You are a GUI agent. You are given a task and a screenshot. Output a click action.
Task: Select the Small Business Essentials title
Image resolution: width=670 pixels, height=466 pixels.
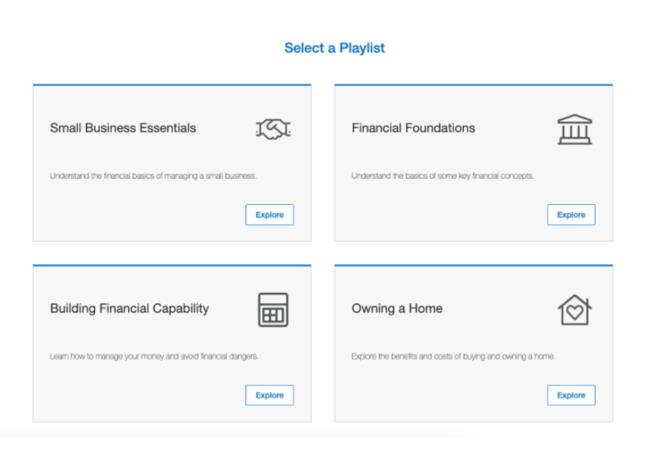[x=123, y=128]
